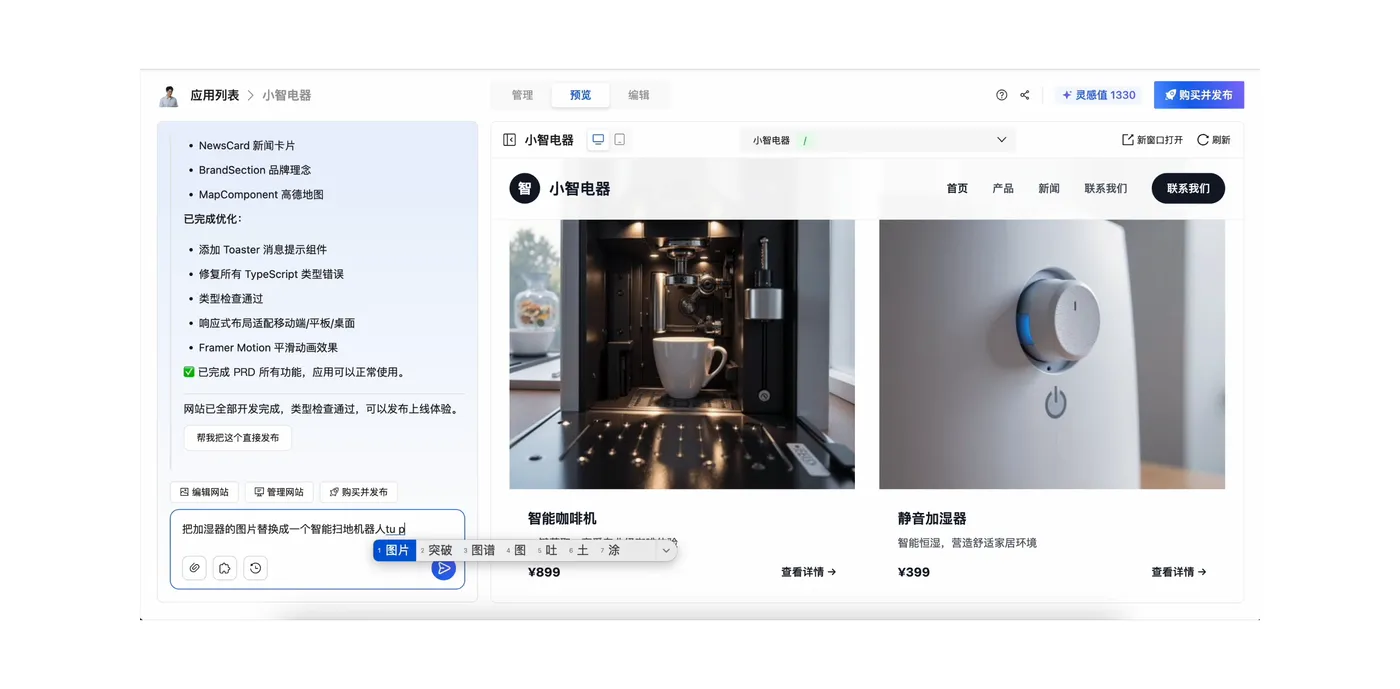The height and width of the screenshot is (689, 1400).
Task: Click 购买并发布 button above chat input
Action: pyautogui.click(x=359, y=492)
